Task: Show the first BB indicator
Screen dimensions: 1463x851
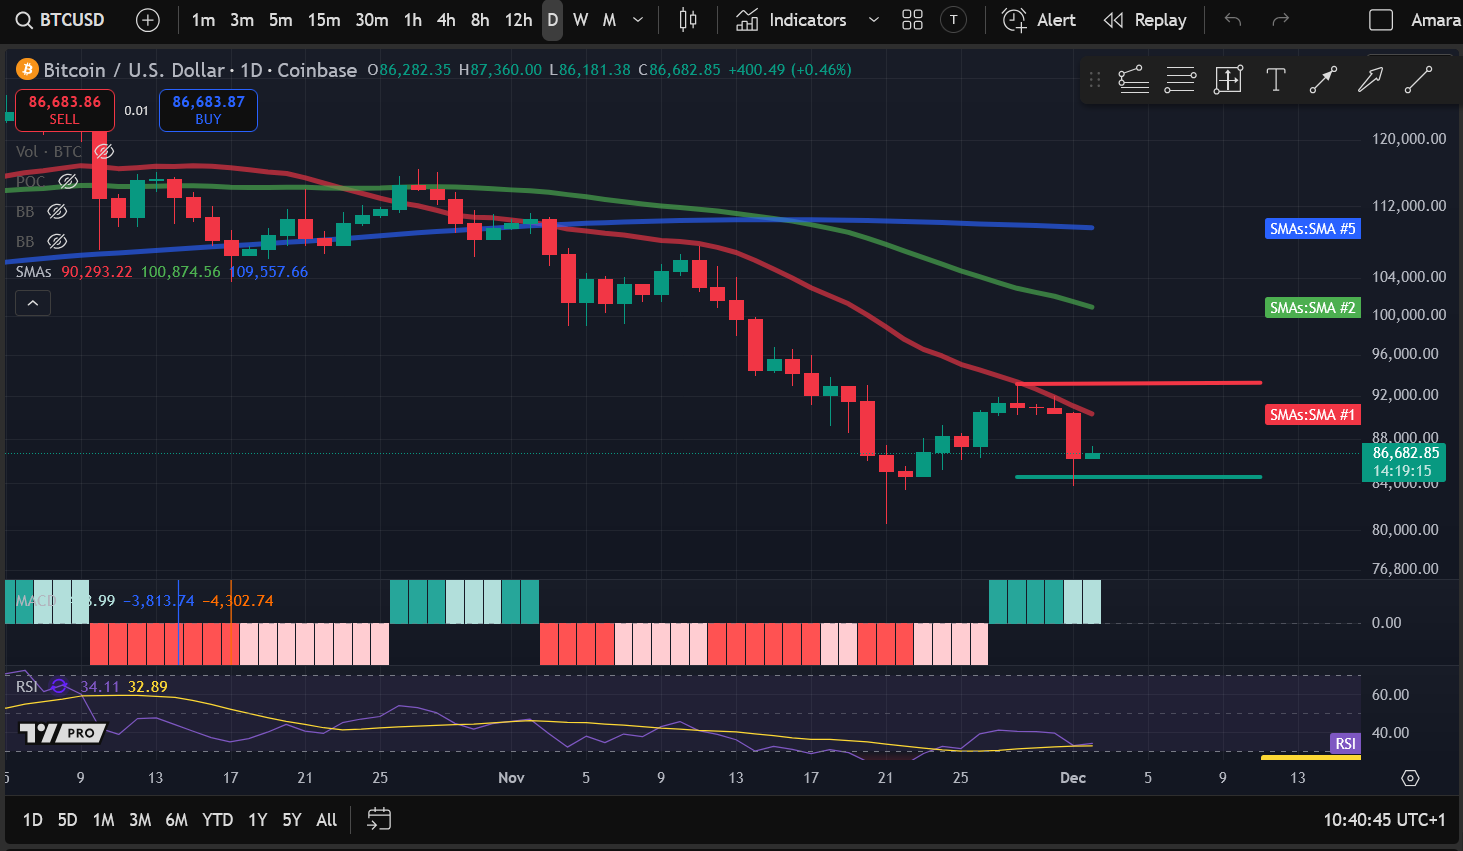Action: (57, 211)
